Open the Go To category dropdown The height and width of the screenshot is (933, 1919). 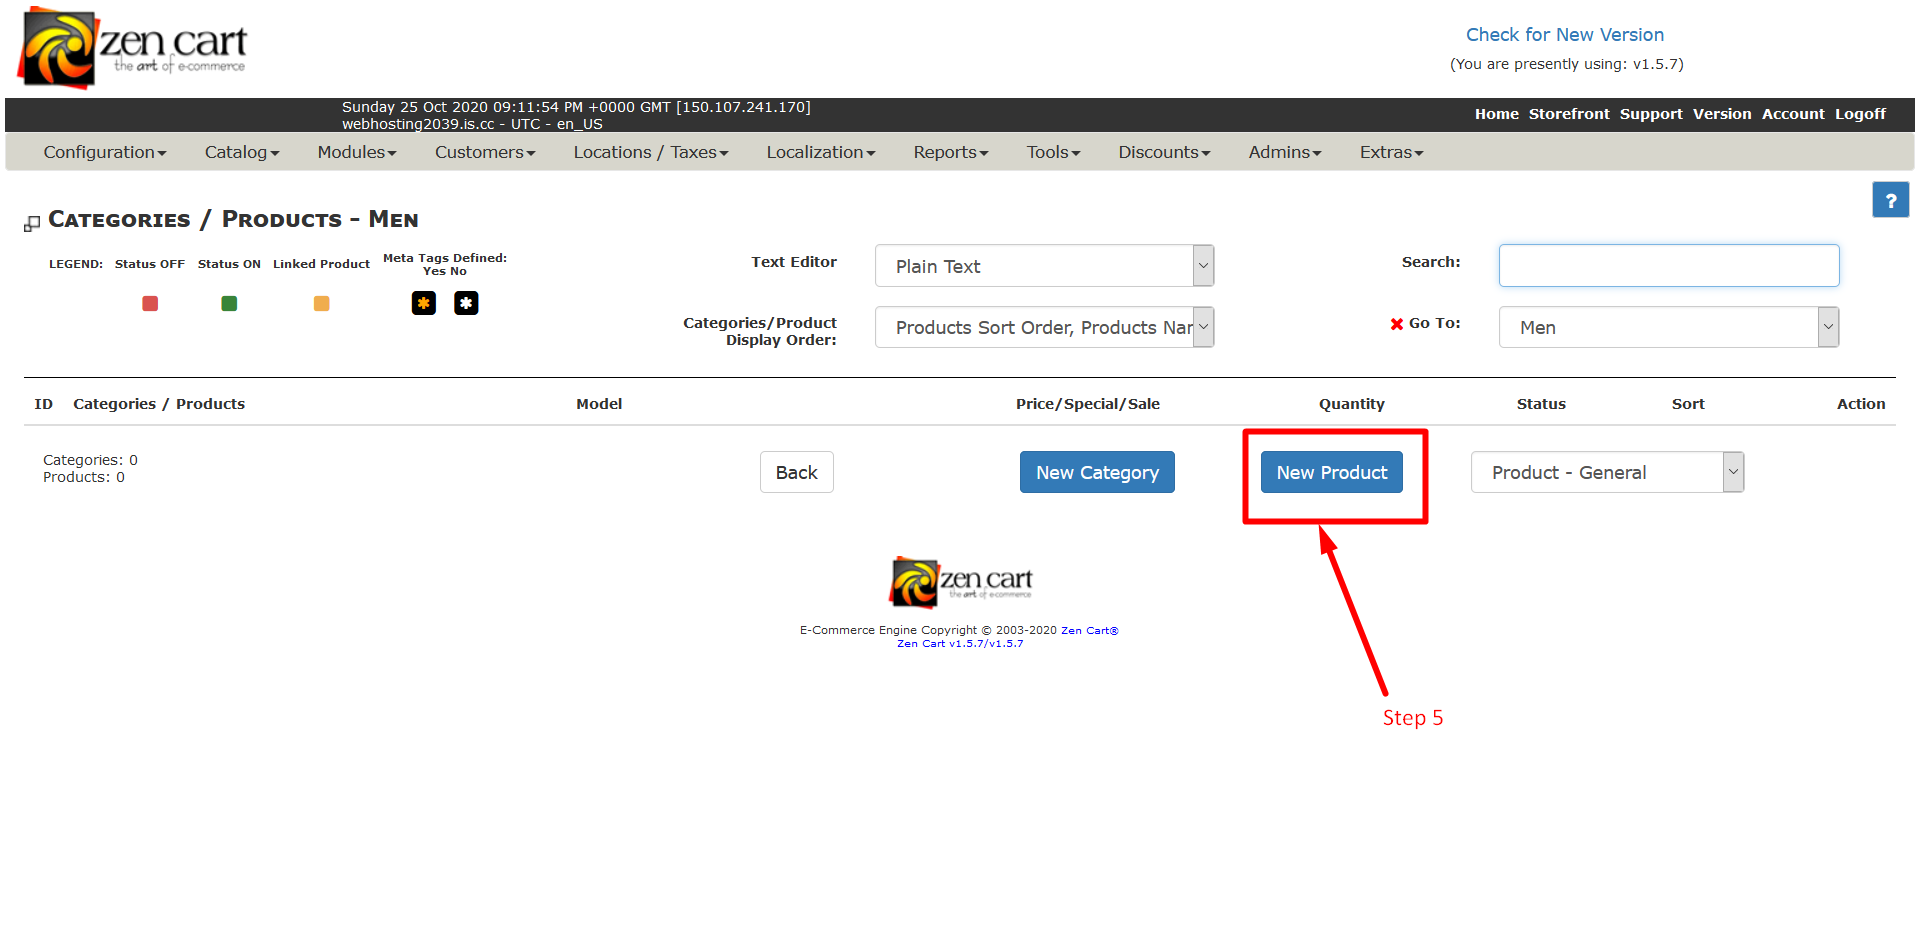(1668, 327)
